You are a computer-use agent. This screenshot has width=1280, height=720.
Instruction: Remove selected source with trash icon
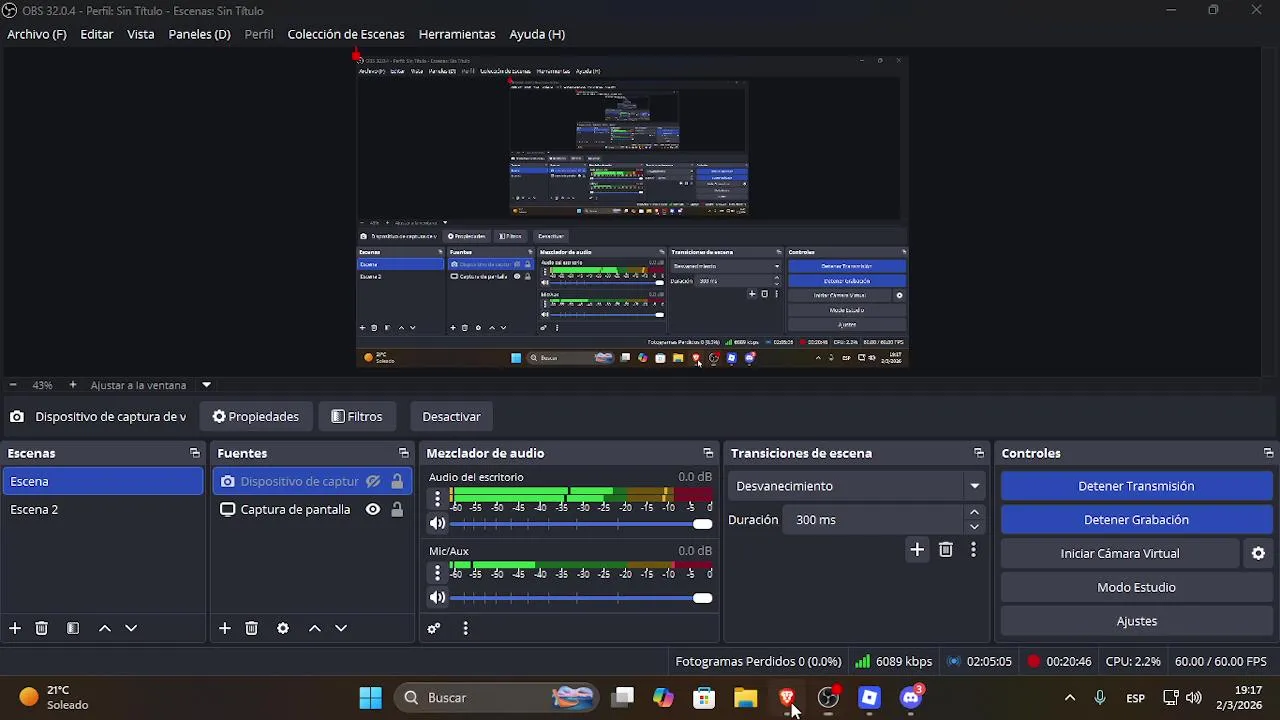click(252, 628)
